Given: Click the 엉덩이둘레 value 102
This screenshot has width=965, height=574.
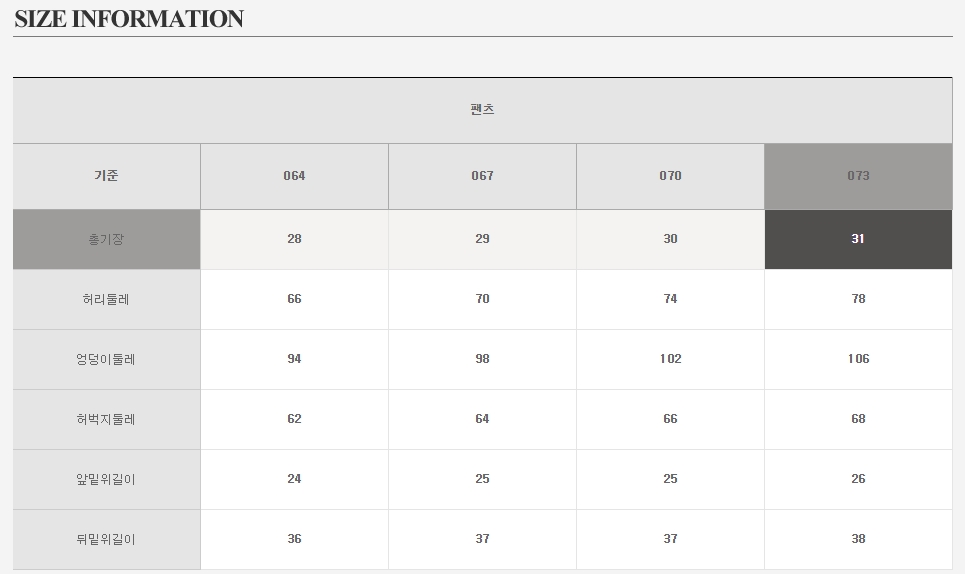Looking at the screenshot, I should (x=670, y=359).
